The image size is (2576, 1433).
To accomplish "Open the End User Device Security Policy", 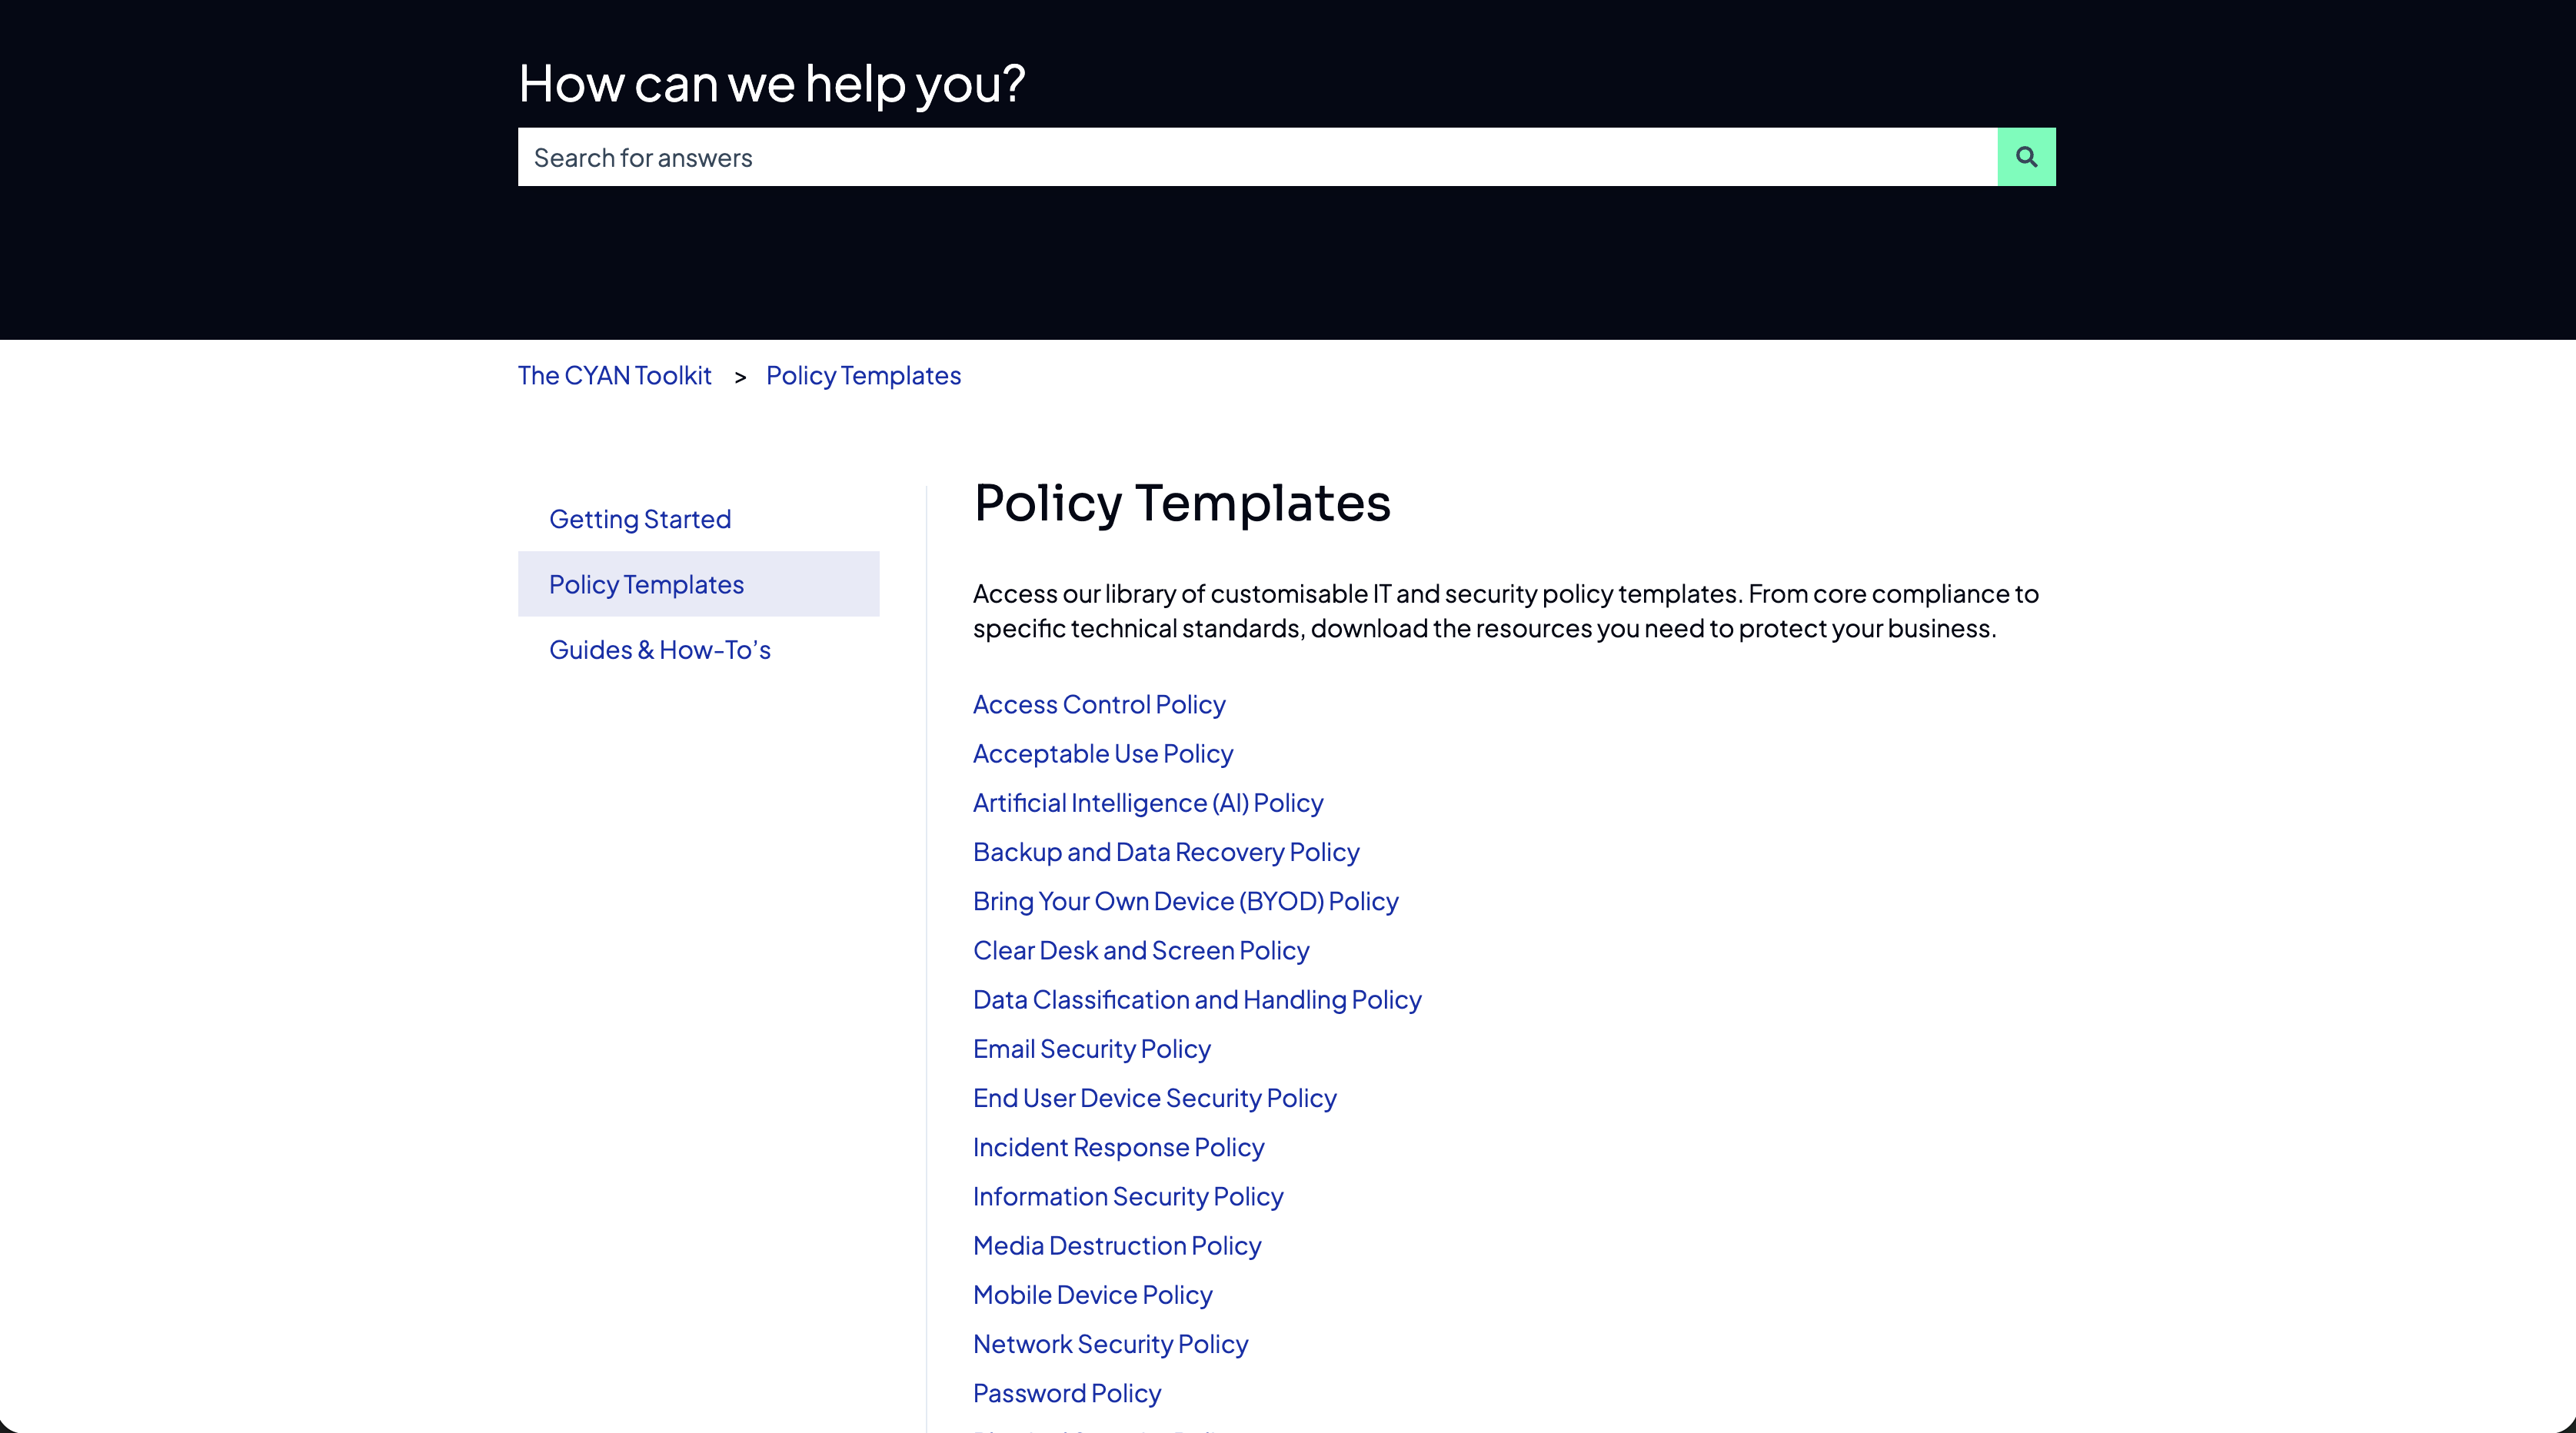I will (1154, 1097).
